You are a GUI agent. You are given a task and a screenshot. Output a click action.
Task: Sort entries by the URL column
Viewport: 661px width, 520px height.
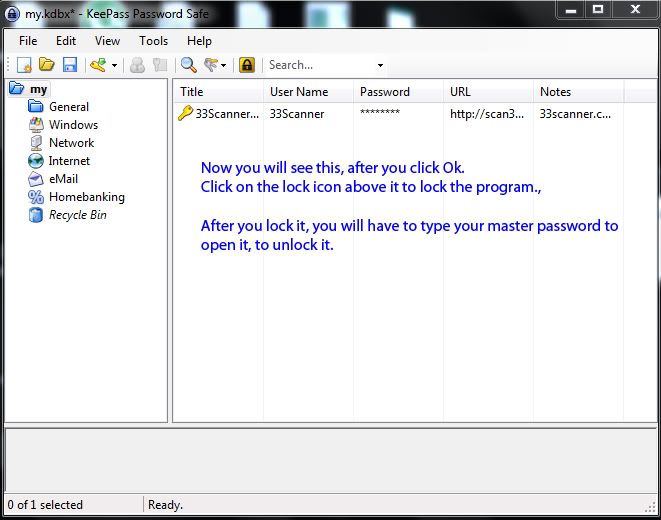point(489,92)
